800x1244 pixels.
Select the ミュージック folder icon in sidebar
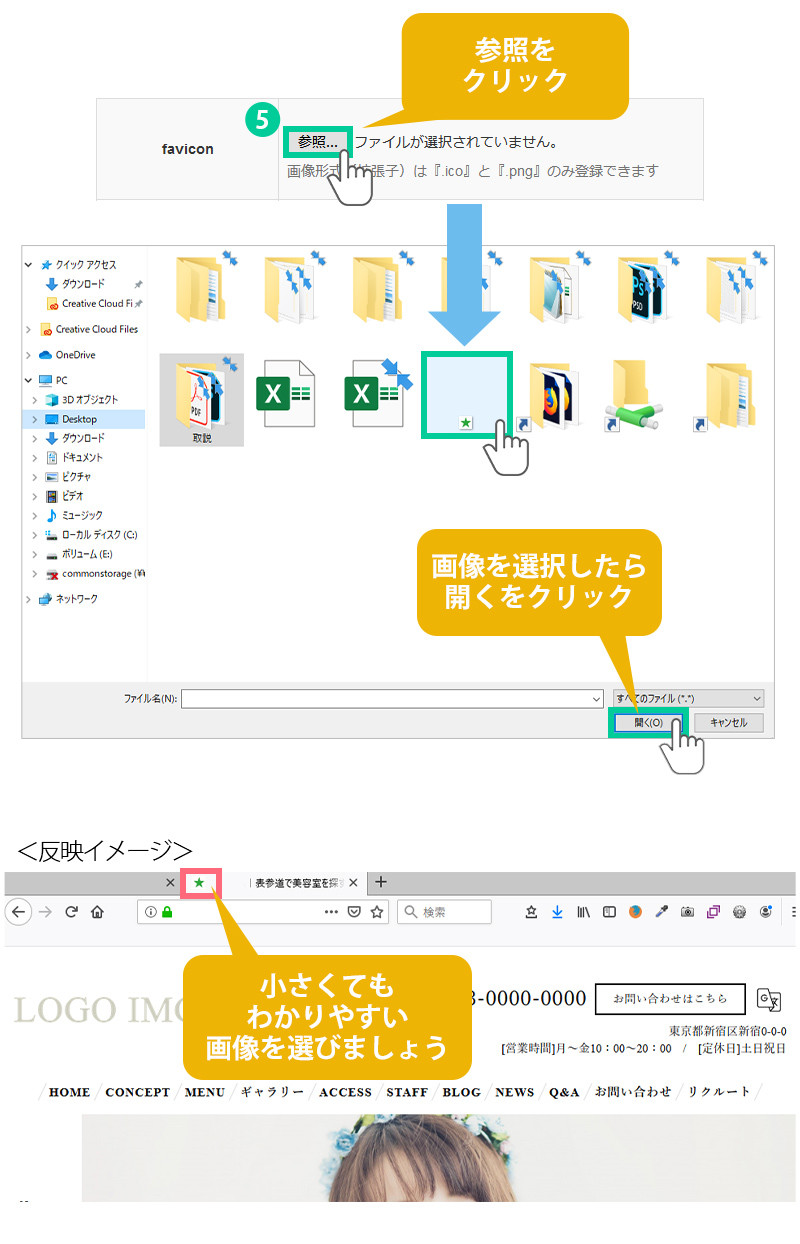(x=52, y=515)
